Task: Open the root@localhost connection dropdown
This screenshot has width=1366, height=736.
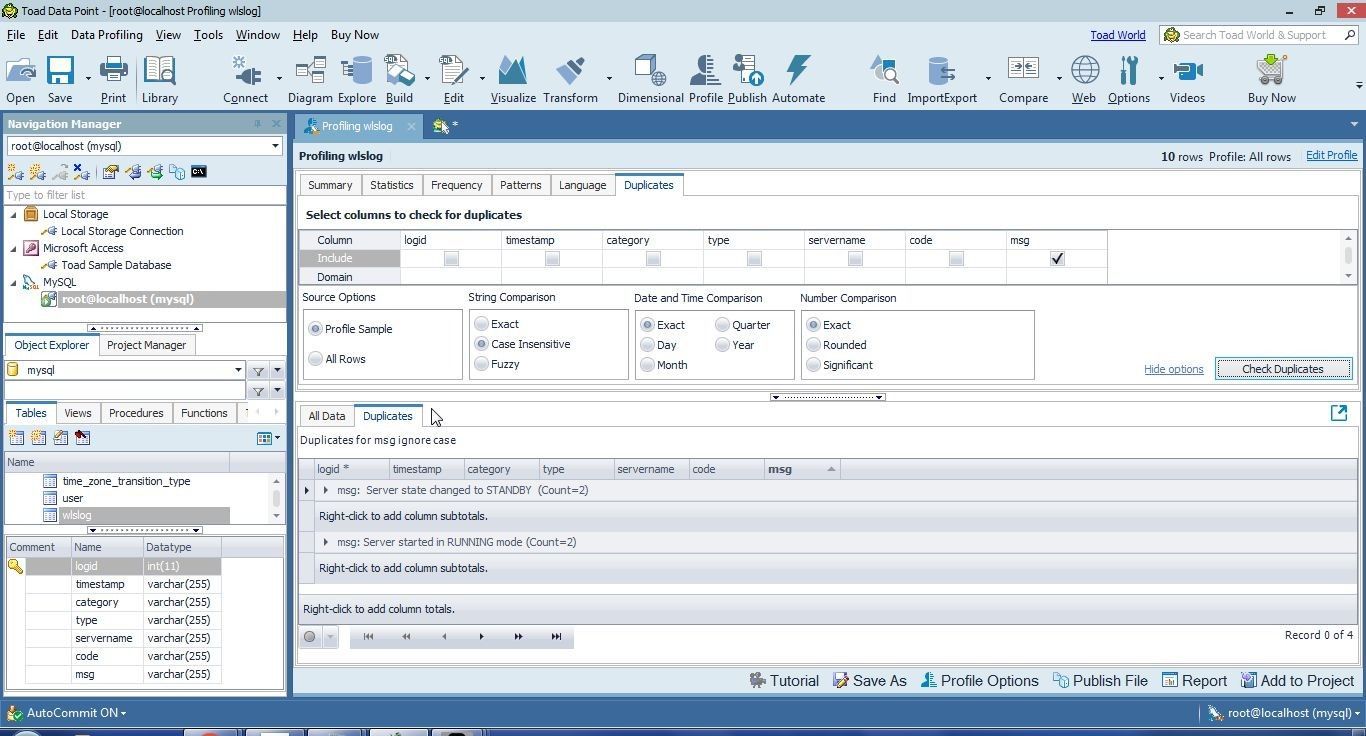Action: 275,146
